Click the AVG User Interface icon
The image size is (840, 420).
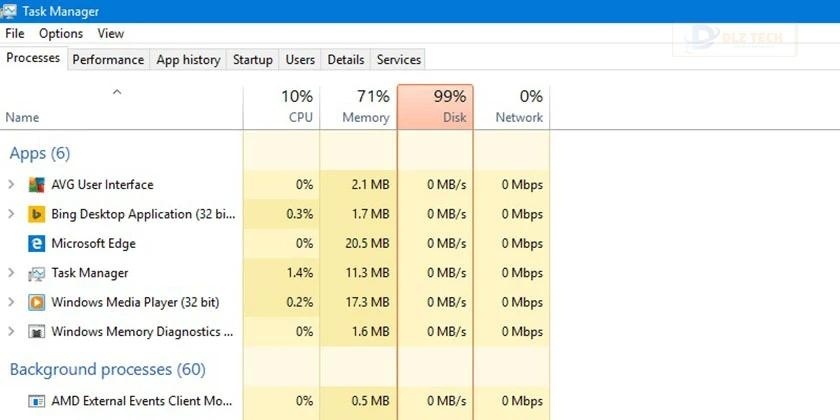[37, 185]
